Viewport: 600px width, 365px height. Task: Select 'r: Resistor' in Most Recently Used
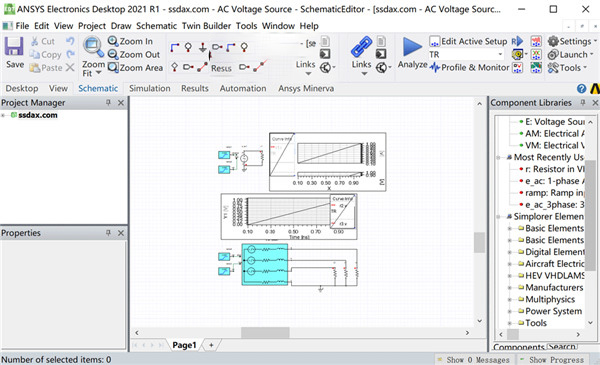click(x=551, y=169)
